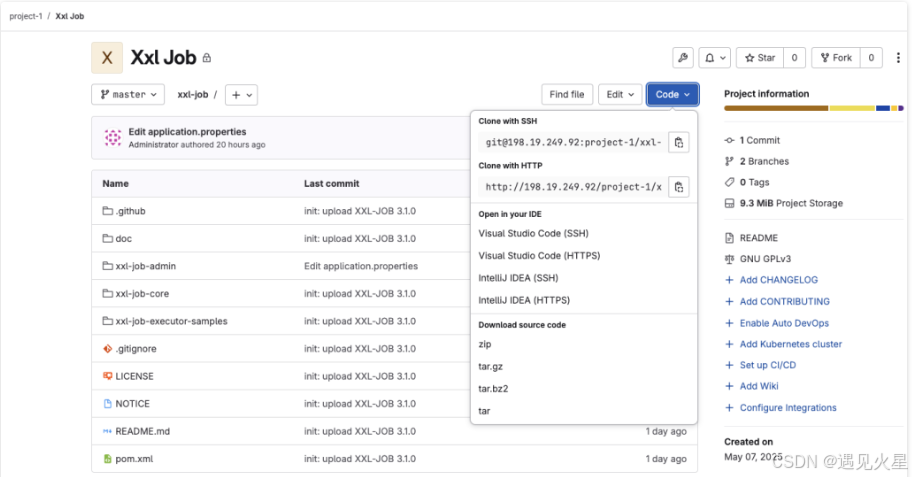Fork the Xxl Job project
The image size is (912, 477).
(836, 58)
